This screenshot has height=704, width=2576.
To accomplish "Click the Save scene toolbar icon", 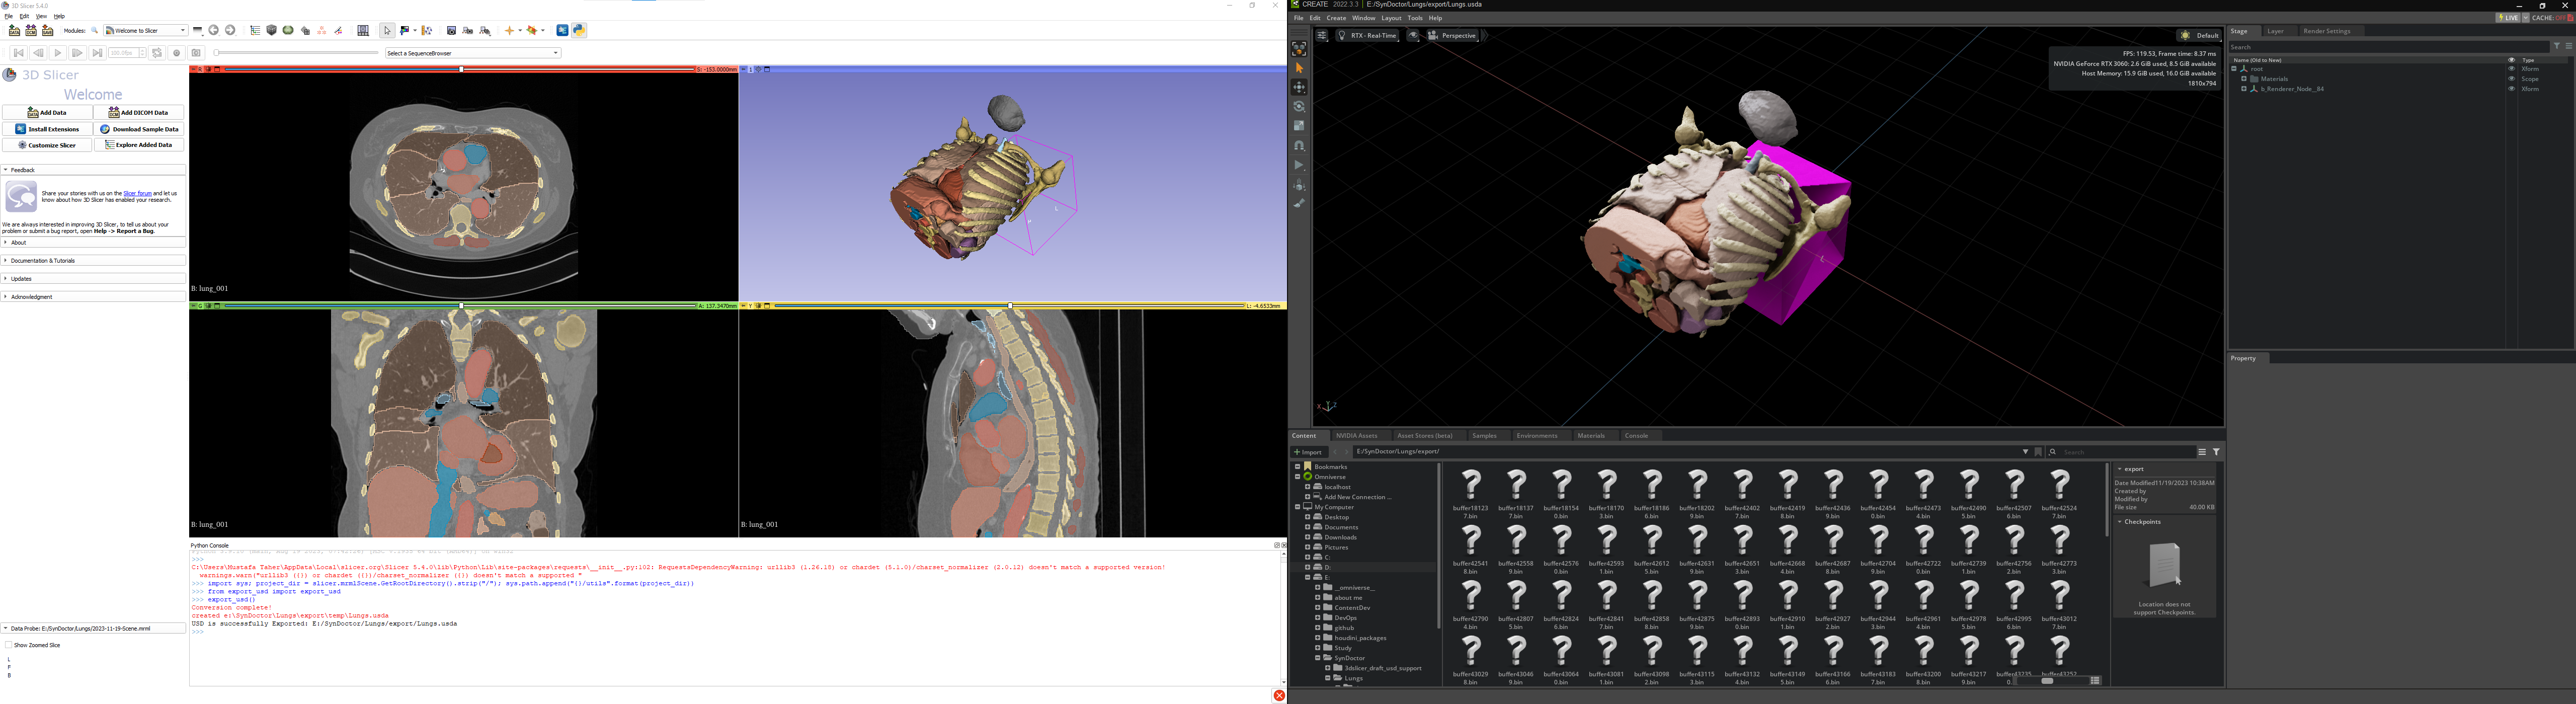I will pyautogui.click(x=47, y=31).
